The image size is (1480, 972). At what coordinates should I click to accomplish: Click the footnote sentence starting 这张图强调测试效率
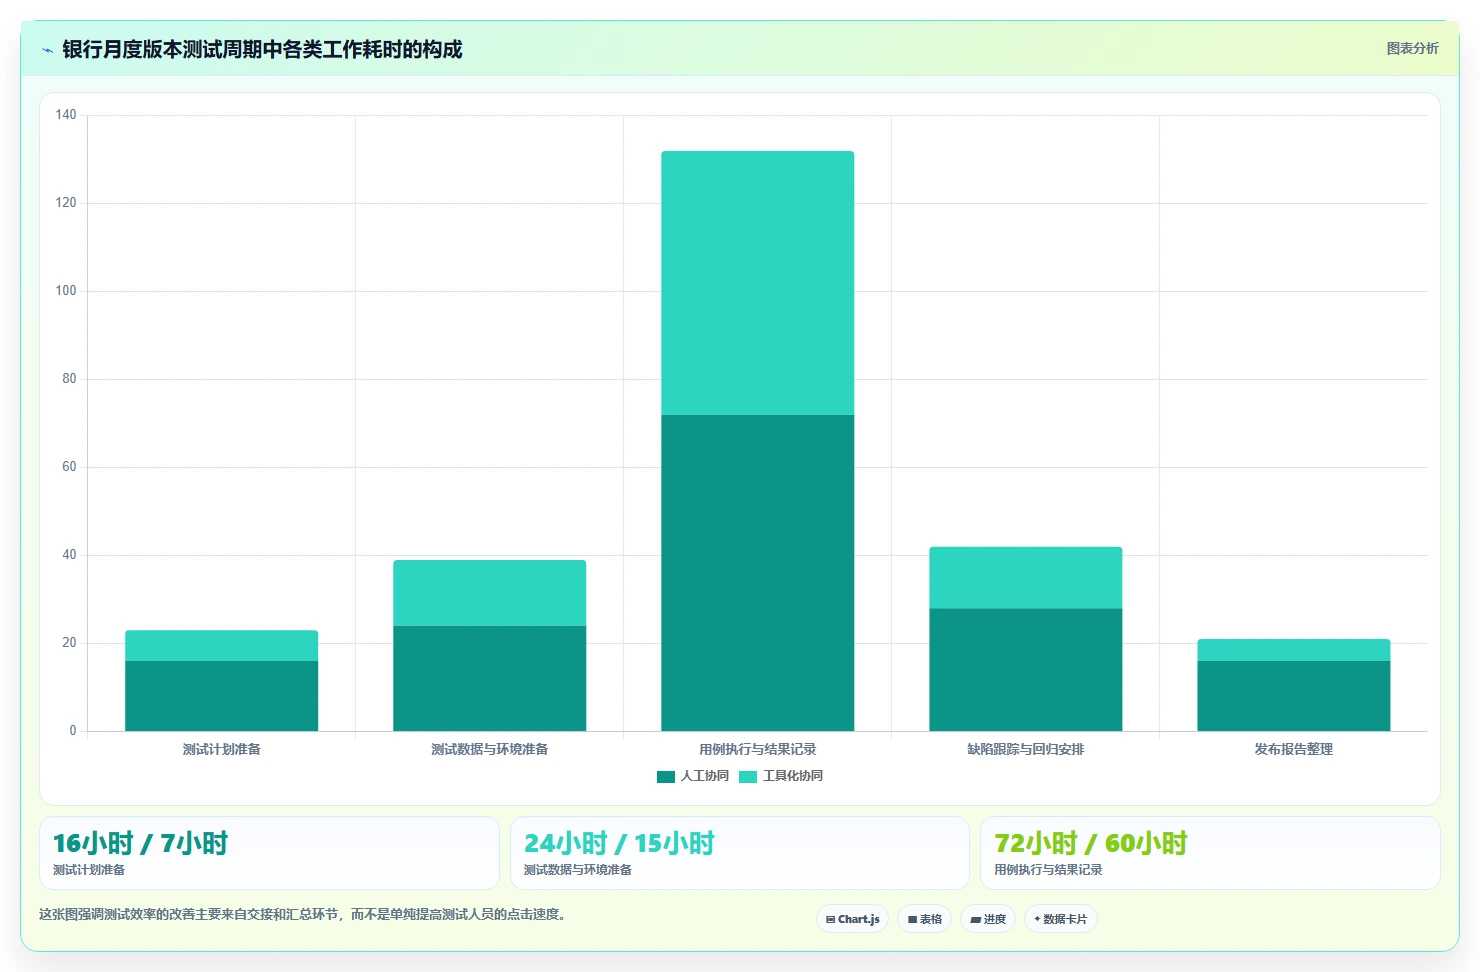coord(304,914)
